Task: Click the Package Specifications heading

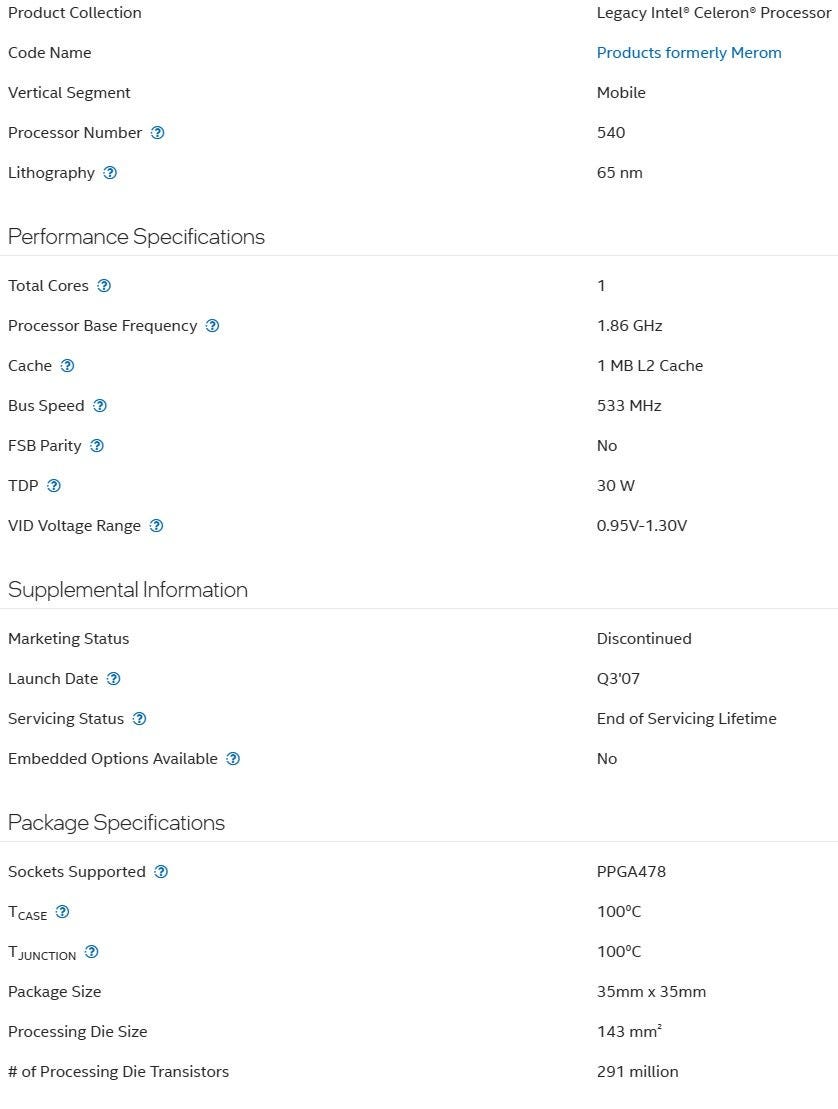Action: 116,823
